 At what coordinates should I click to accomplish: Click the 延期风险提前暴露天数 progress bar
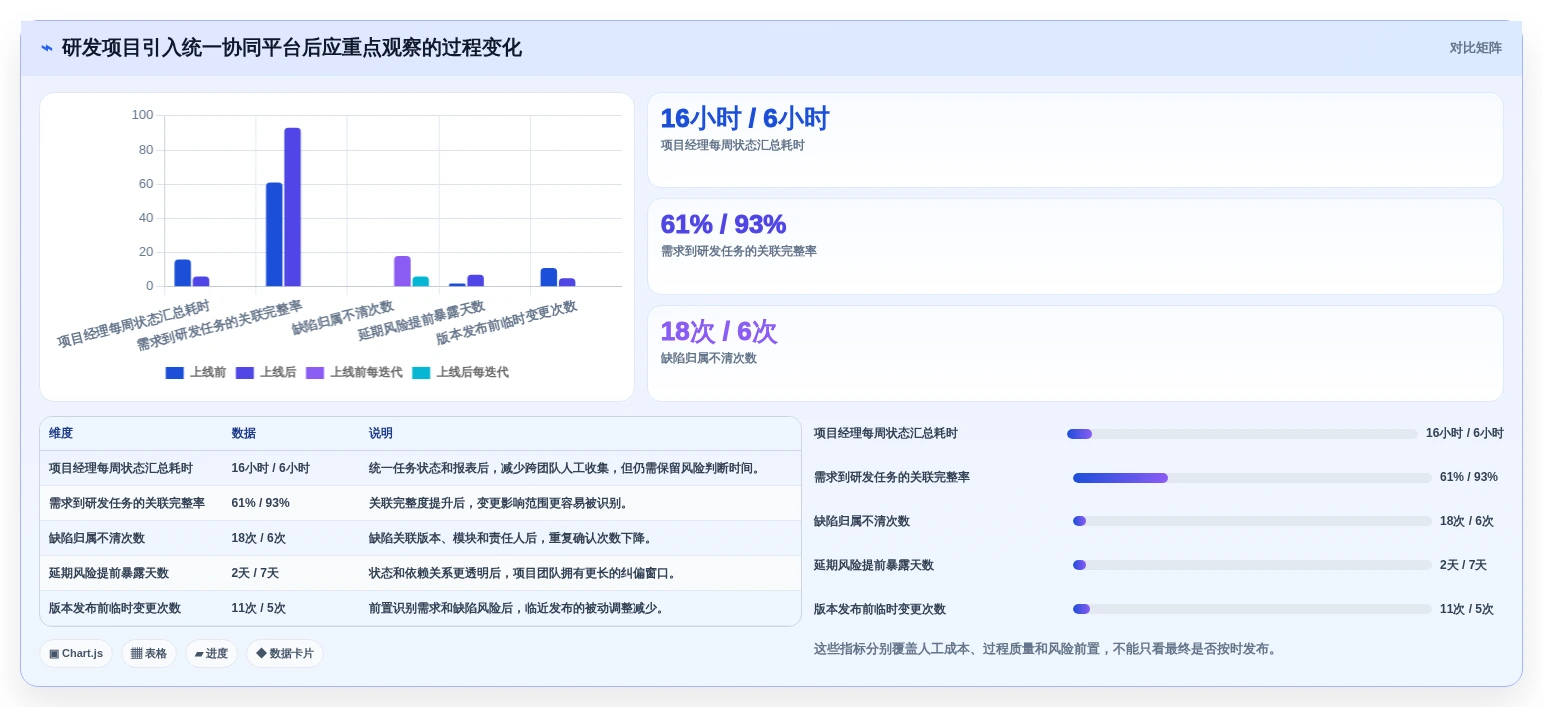(1252, 565)
